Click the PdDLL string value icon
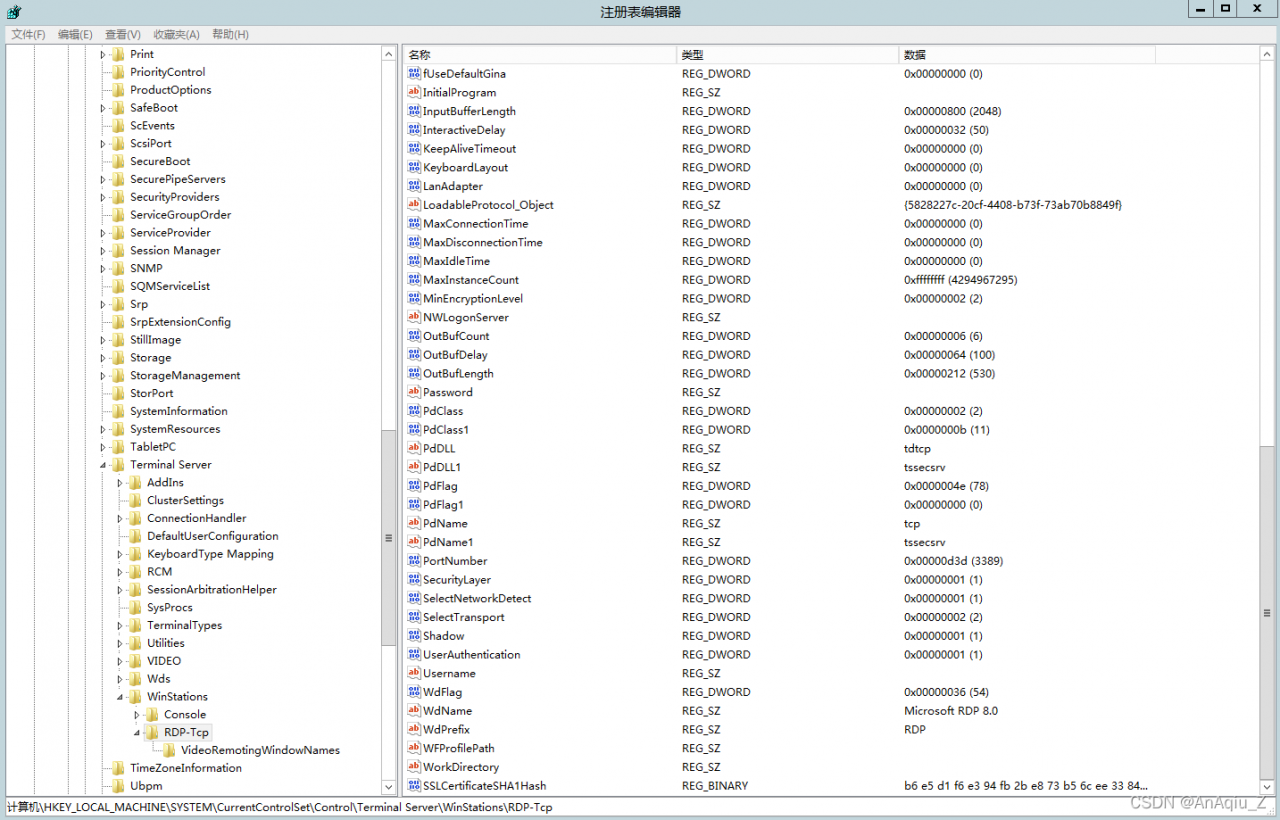The image size is (1280, 820). click(x=414, y=449)
